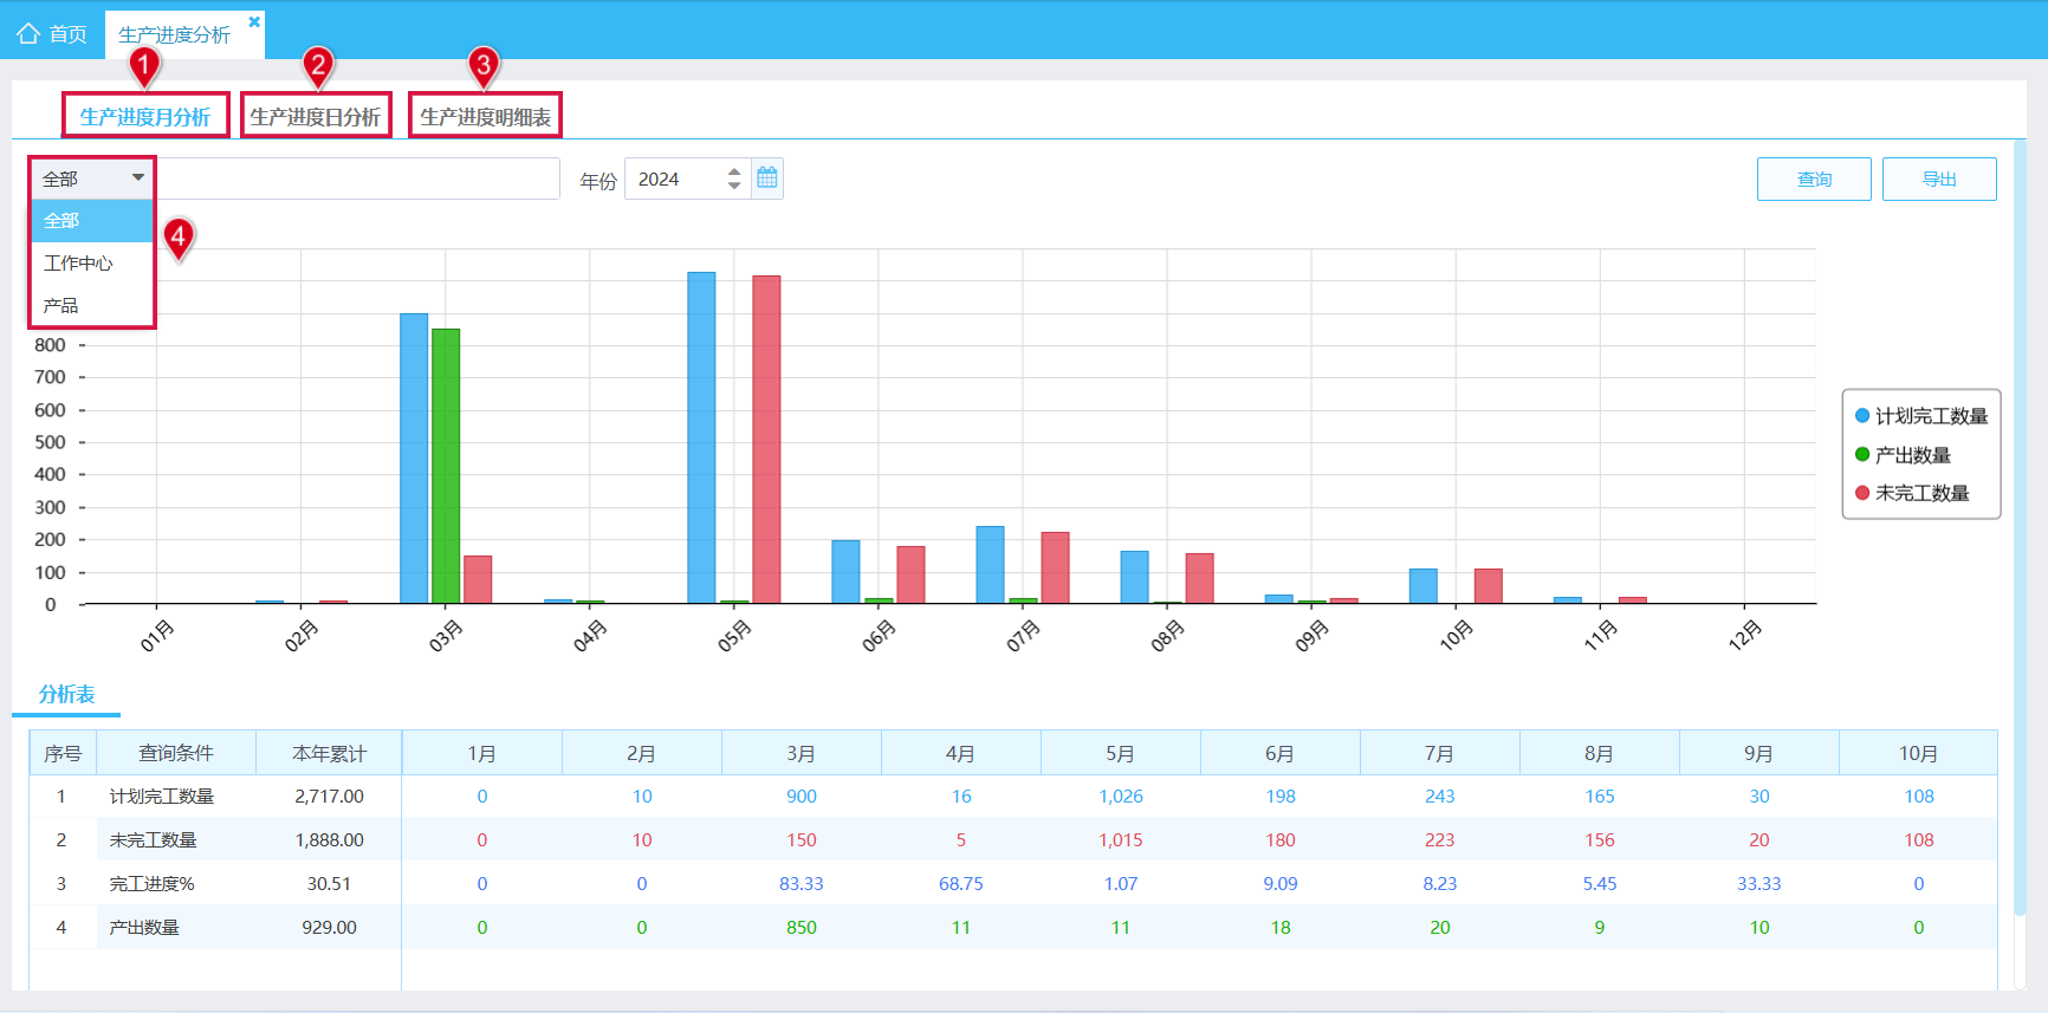Click the 2024 year input field
This screenshot has height=1013, width=2048.
(676, 179)
